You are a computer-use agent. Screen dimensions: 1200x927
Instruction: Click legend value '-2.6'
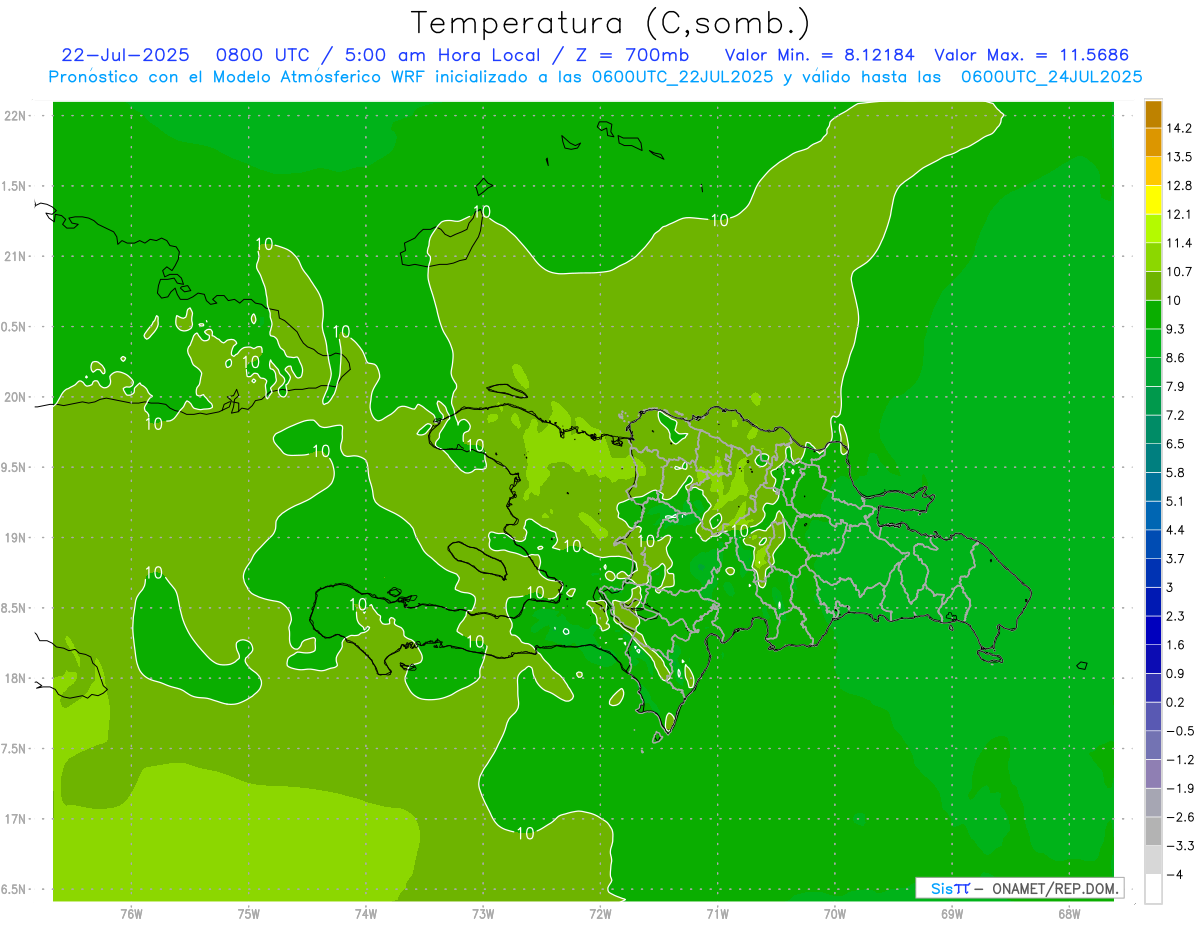point(1180,817)
